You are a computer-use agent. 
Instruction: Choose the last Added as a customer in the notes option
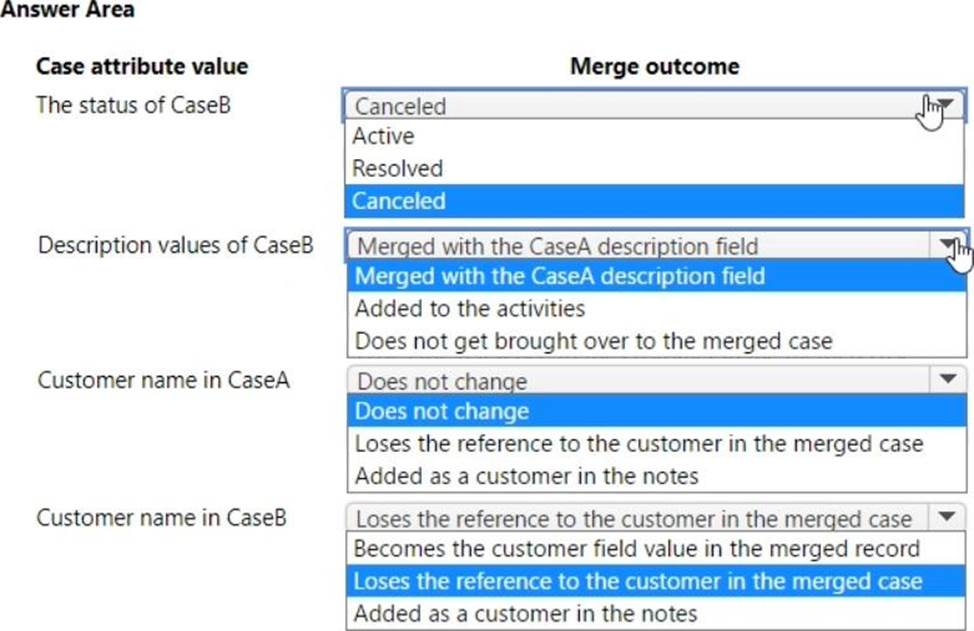526,613
